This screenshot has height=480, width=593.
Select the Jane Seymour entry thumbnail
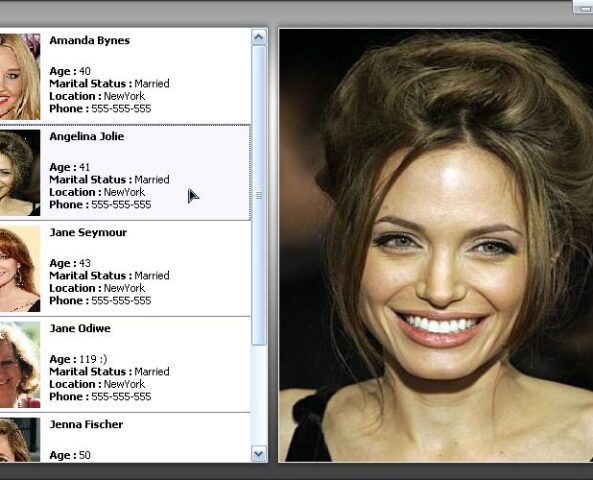click(20, 269)
